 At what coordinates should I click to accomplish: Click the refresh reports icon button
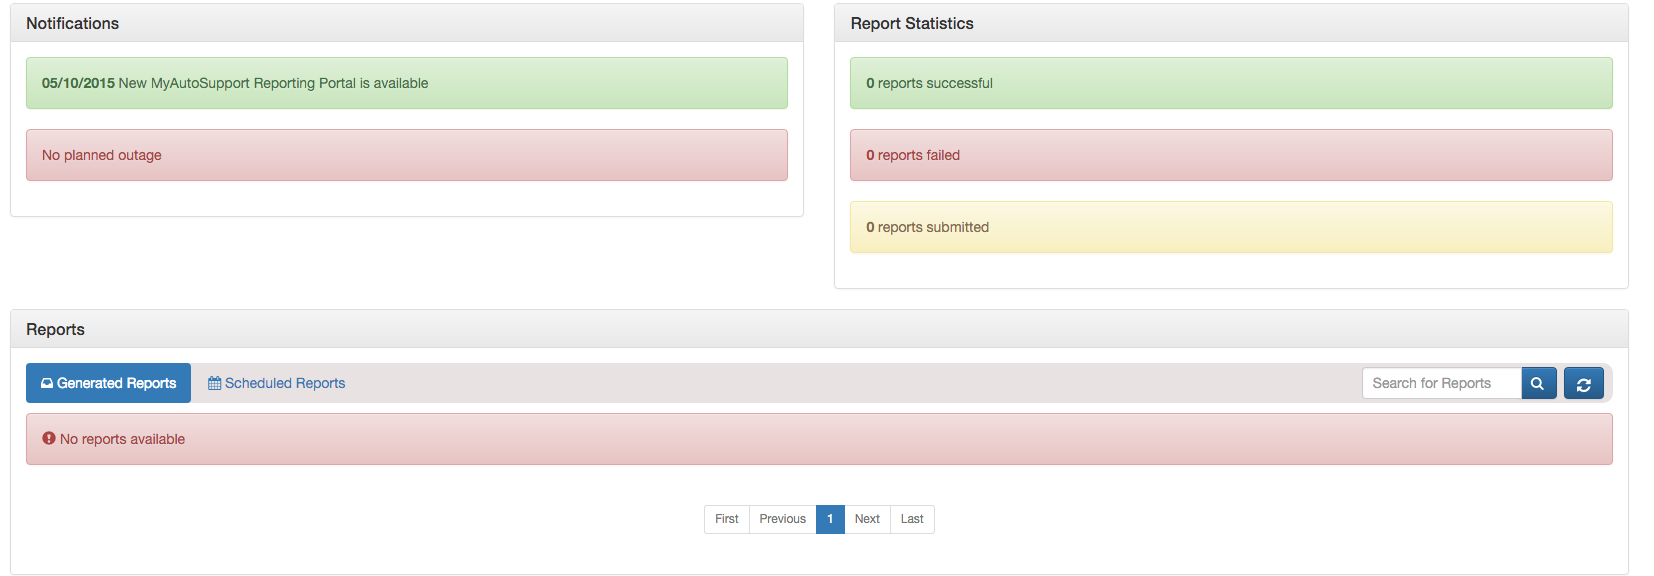[x=1584, y=383]
